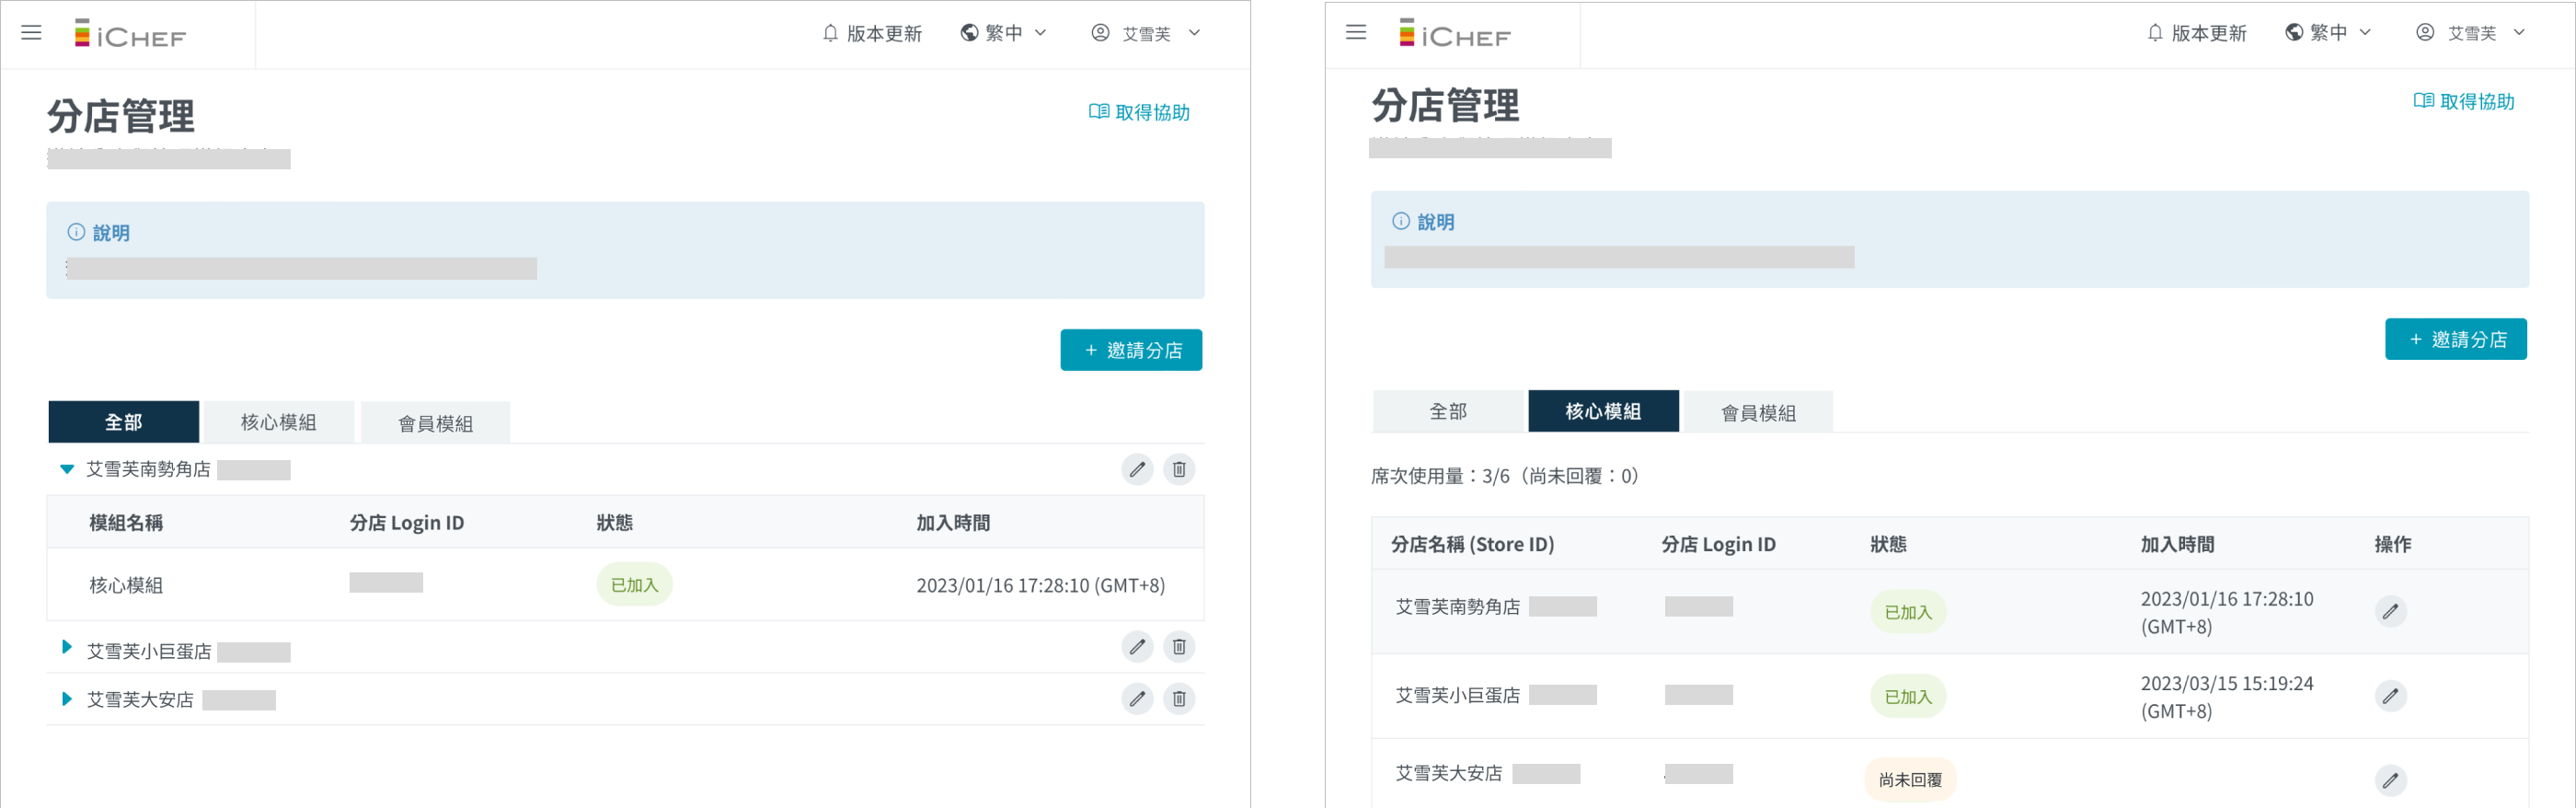2576x808 pixels.
Task: Open 會員模組 tab next to the selected 核心模組 tab
Action: pyautogui.click(x=1758, y=412)
